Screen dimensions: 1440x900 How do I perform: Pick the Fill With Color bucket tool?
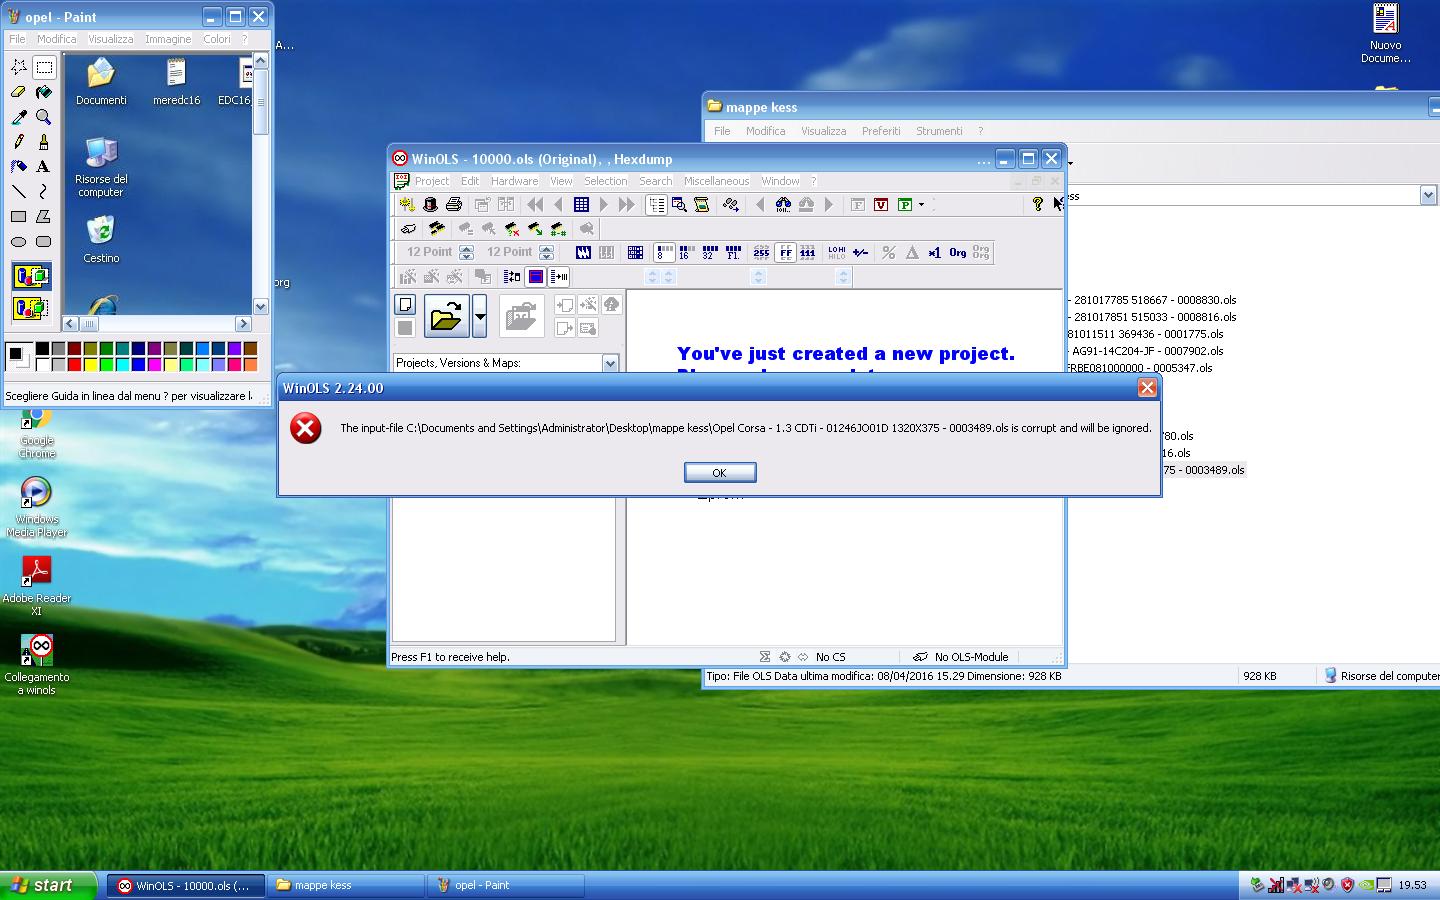pyautogui.click(x=43, y=92)
